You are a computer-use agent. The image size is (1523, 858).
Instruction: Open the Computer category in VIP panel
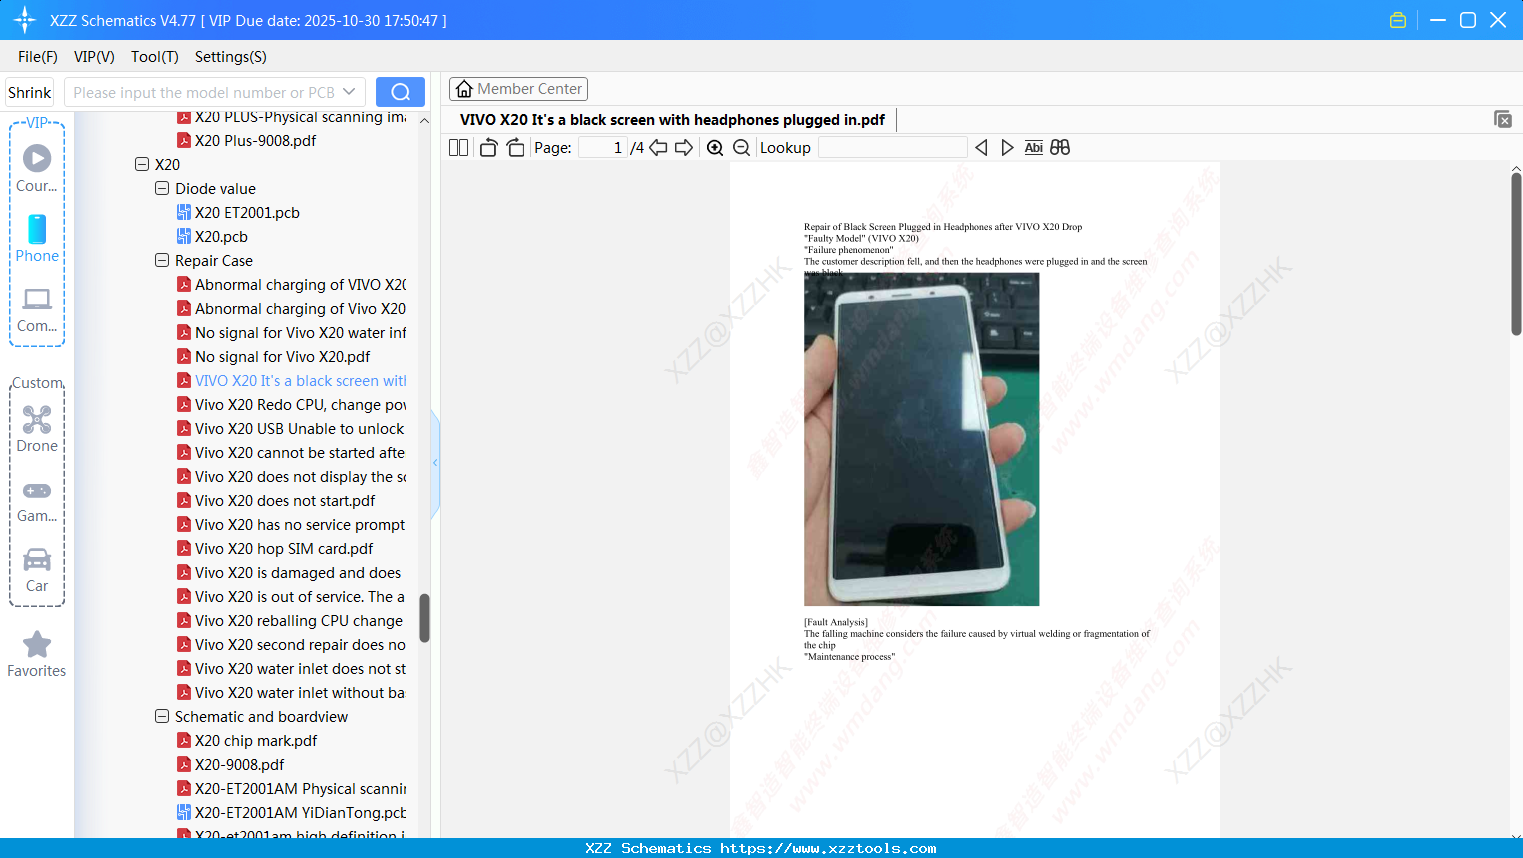pyautogui.click(x=36, y=309)
